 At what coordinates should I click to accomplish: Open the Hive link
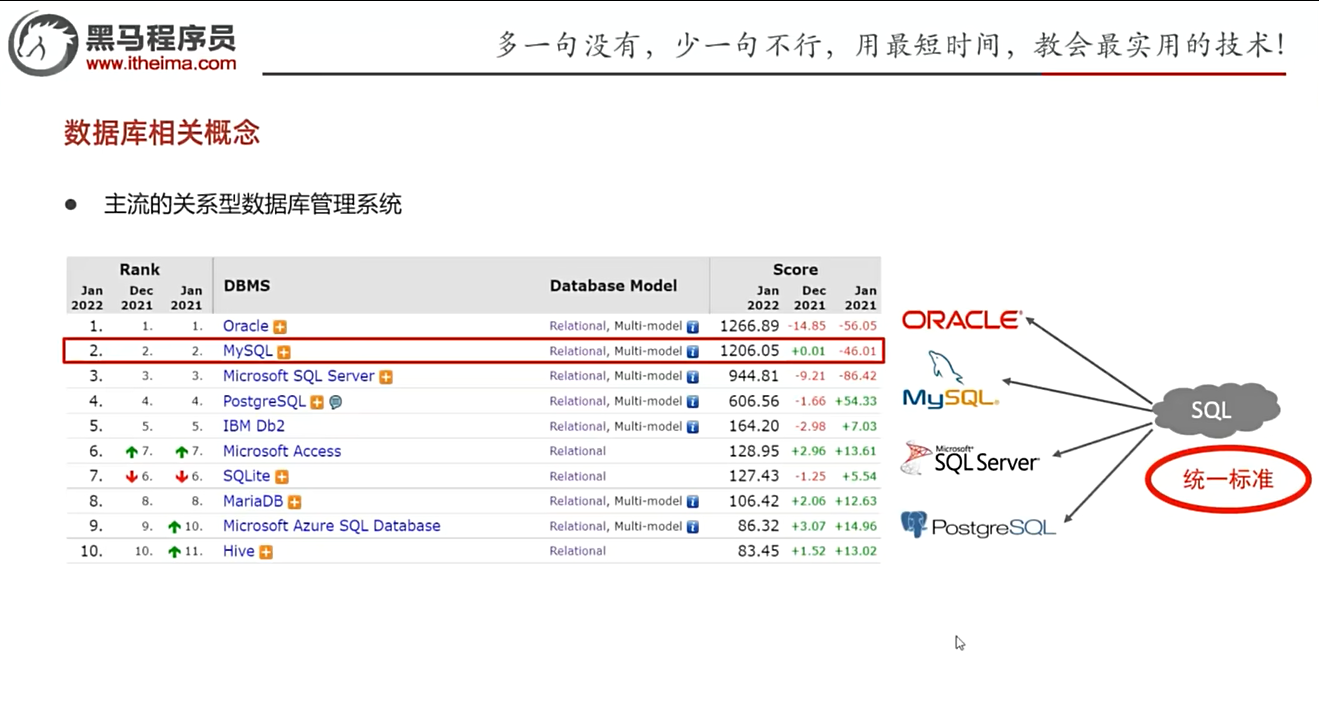[239, 551]
